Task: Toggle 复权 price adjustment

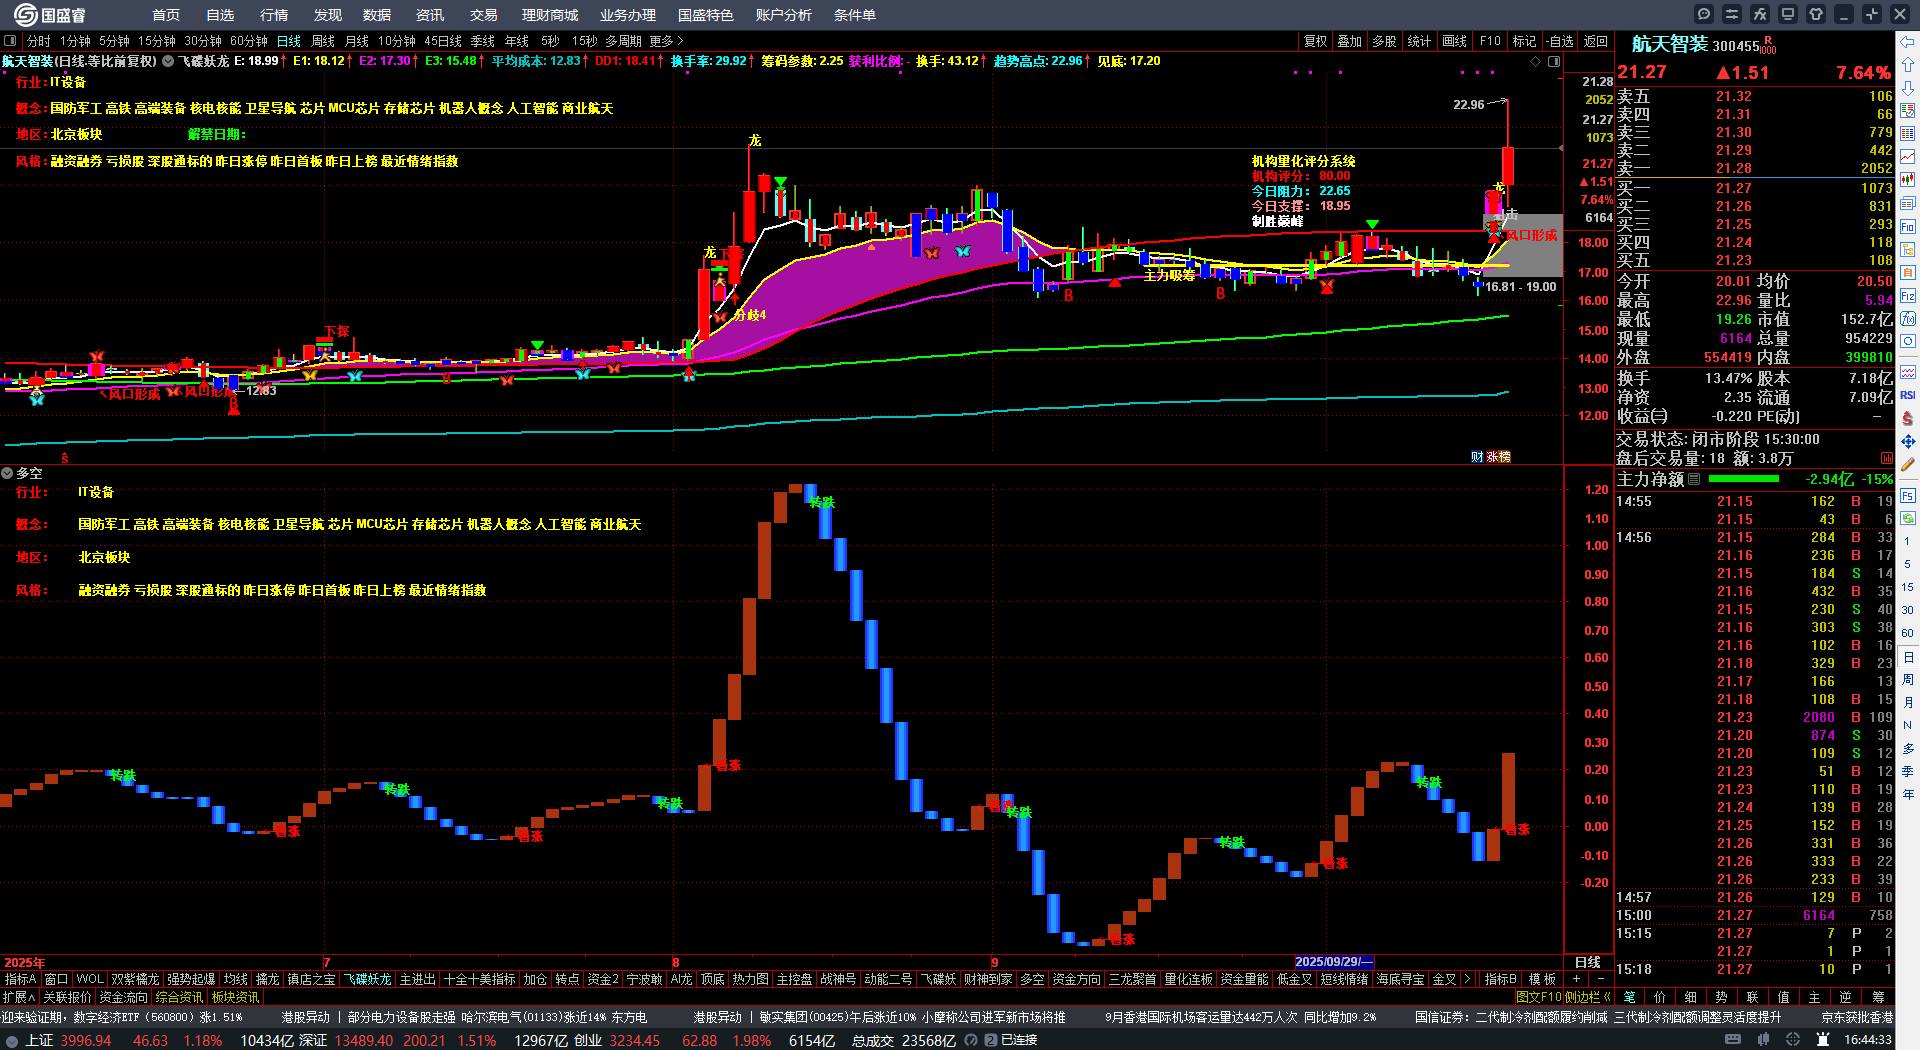Action: pyautogui.click(x=1316, y=41)
